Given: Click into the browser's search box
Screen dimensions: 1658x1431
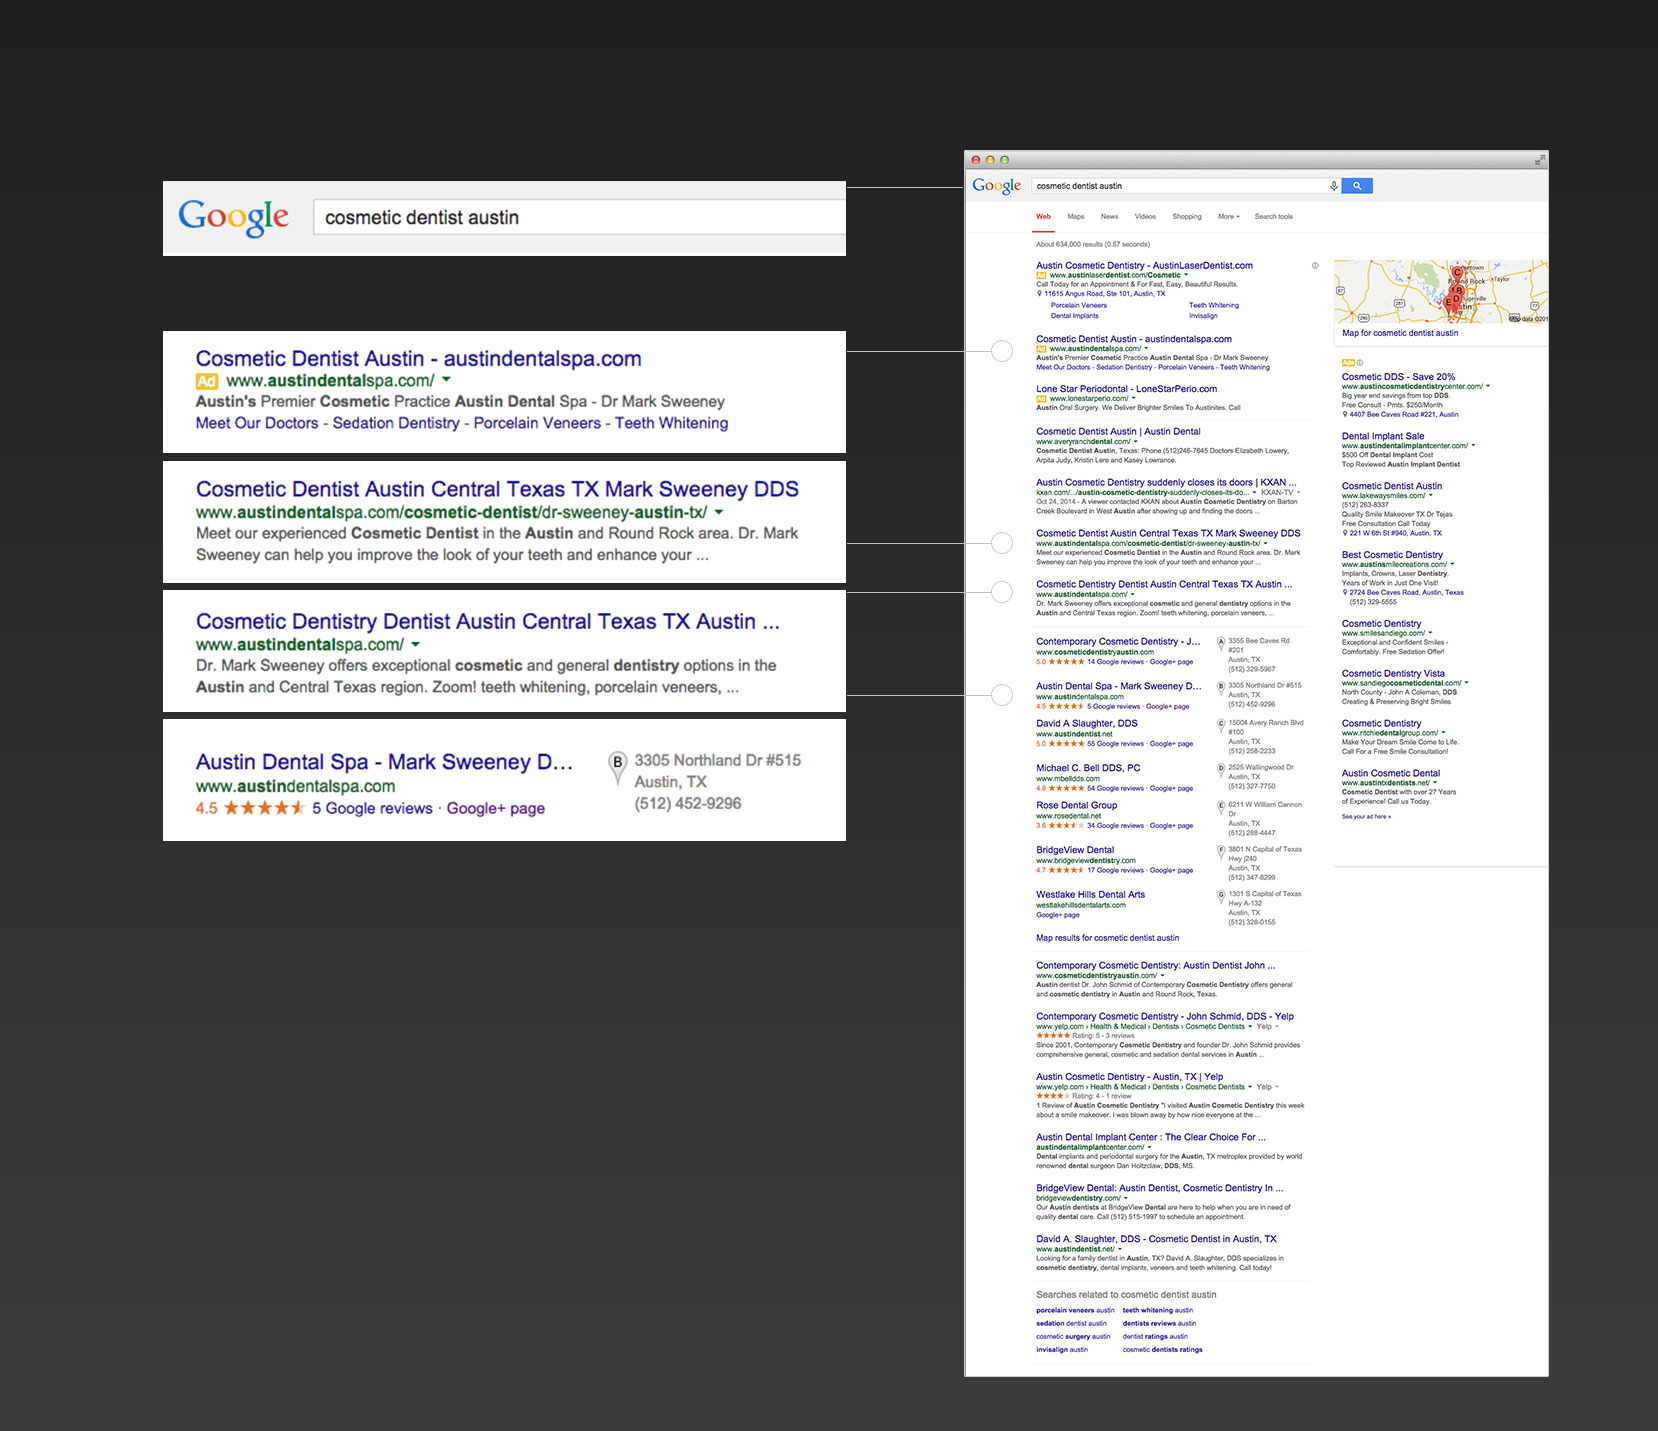Looking at the screenshot, I should [1180, 186].
